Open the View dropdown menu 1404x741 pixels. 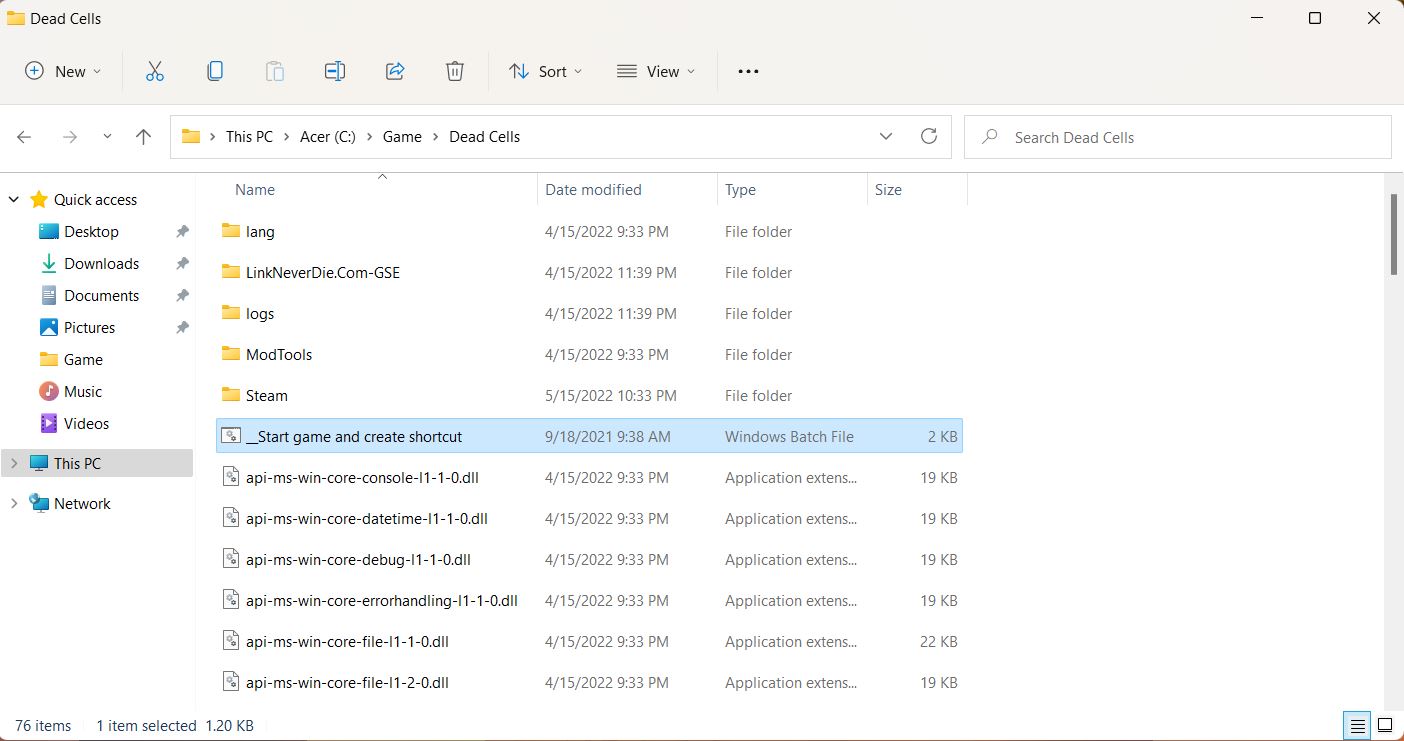[x=655, y=71]
